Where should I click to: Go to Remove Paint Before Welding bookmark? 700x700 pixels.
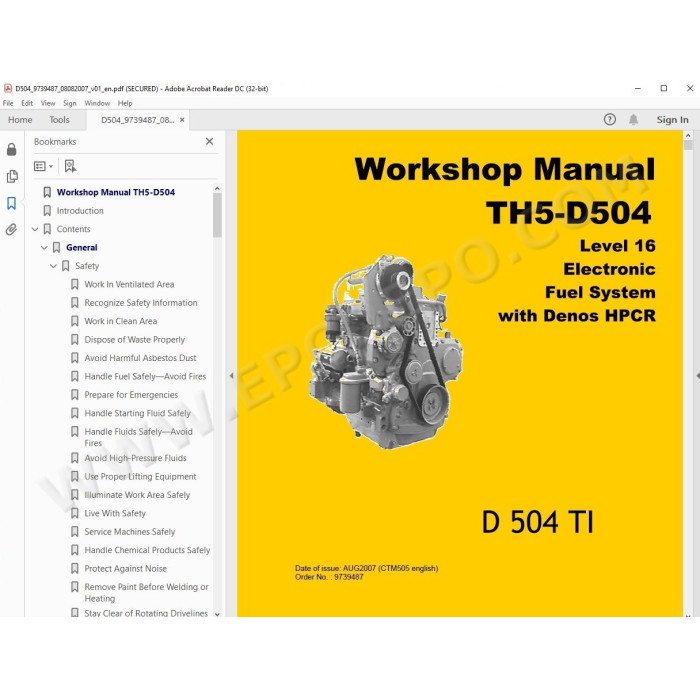(x=146, y=592)
